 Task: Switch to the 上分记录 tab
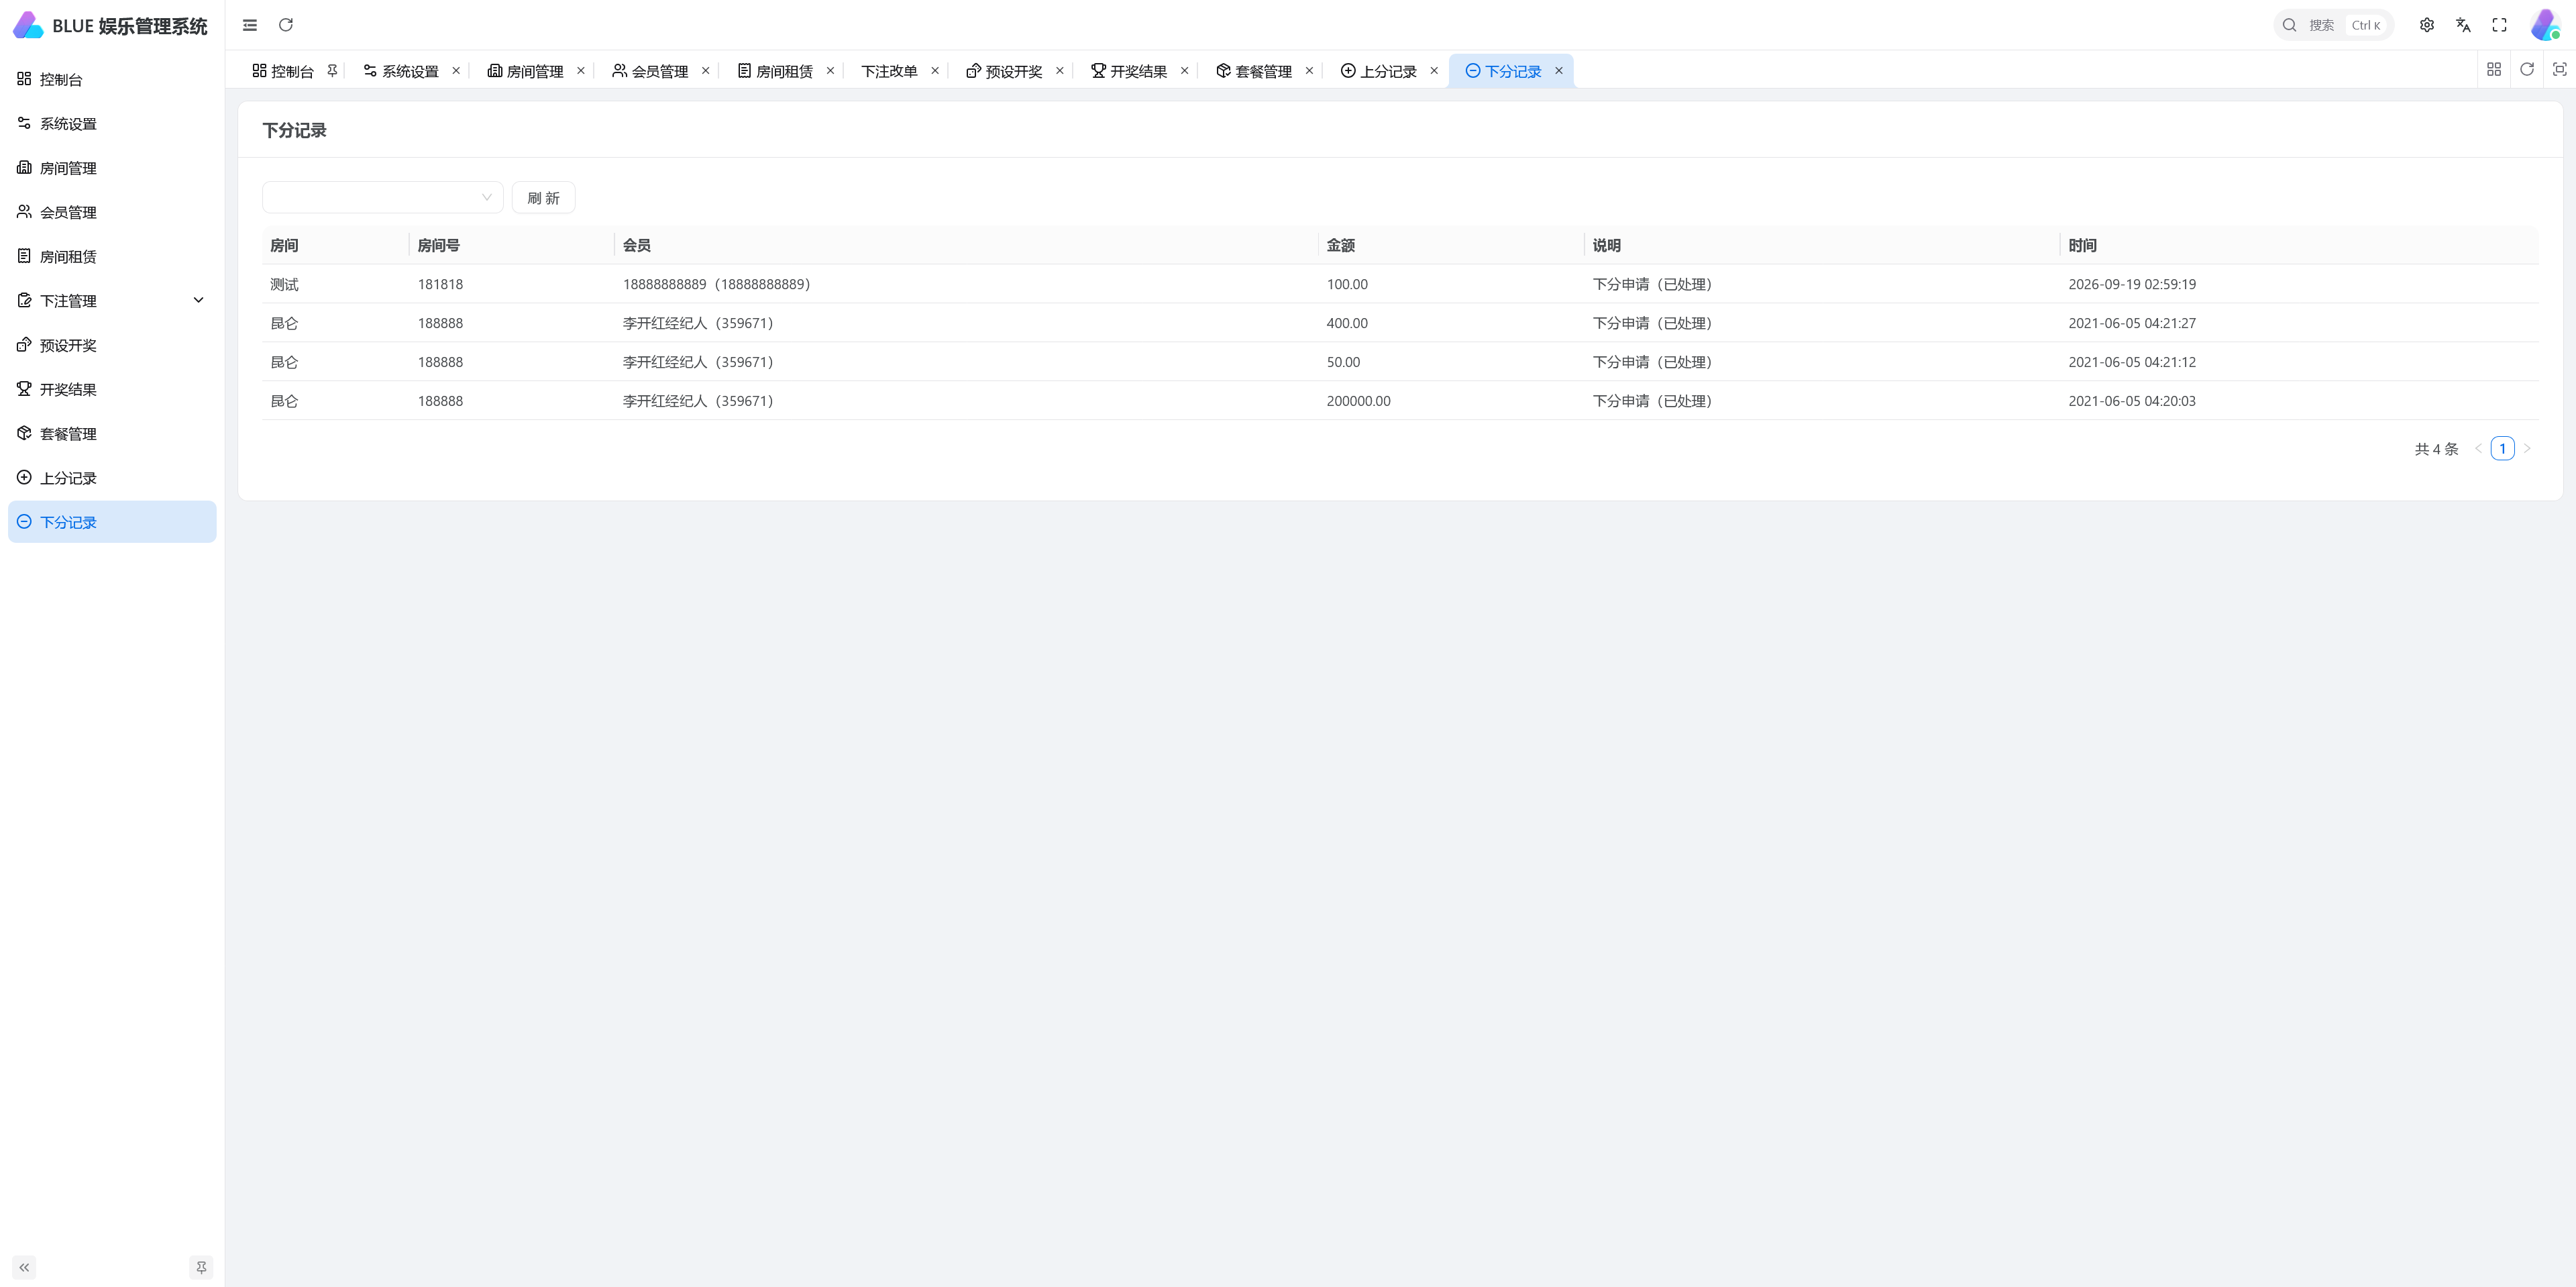tap(1379, 71)
